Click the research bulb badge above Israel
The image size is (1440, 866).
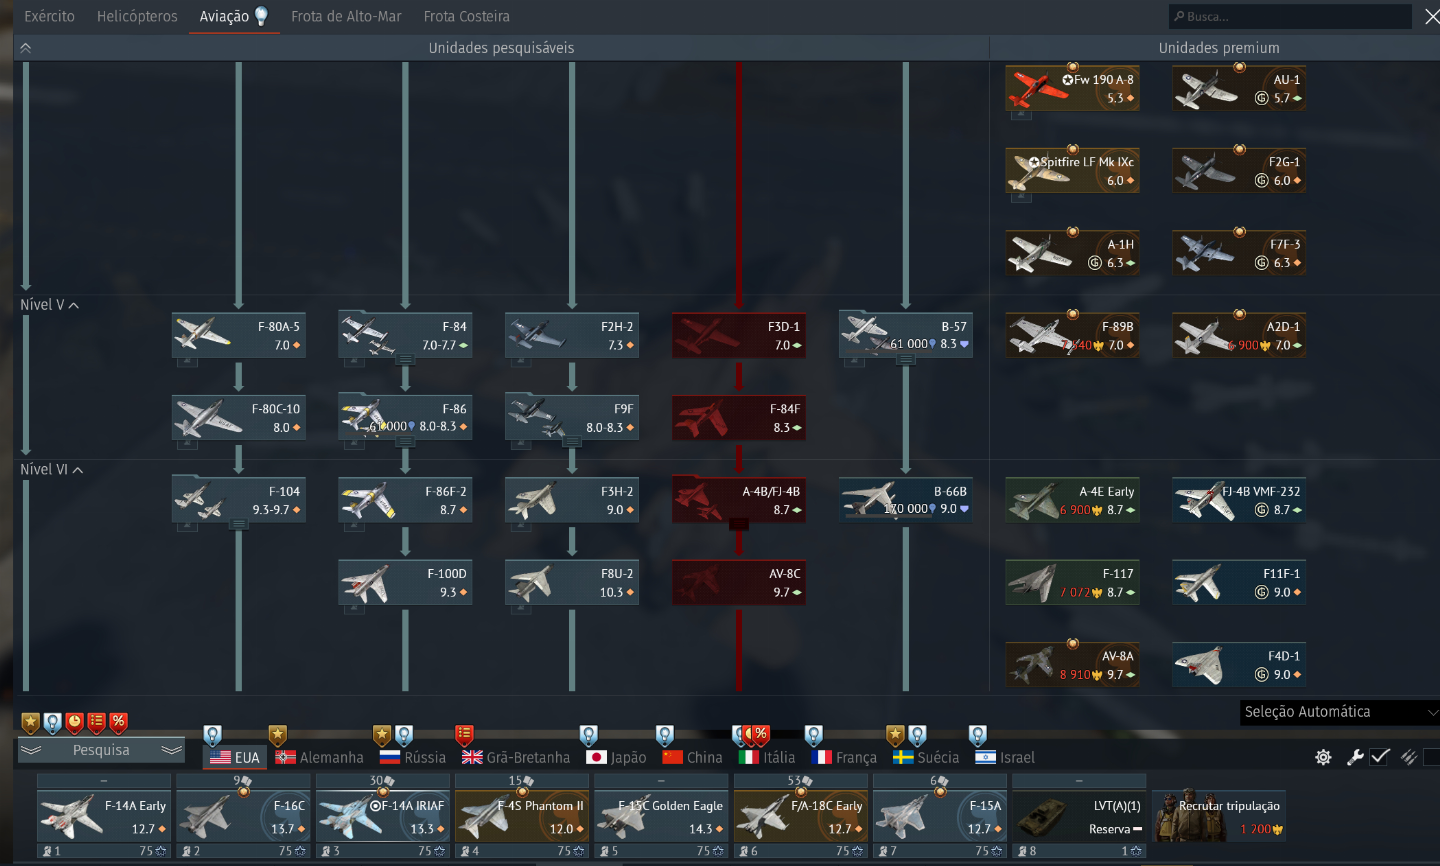978,736
